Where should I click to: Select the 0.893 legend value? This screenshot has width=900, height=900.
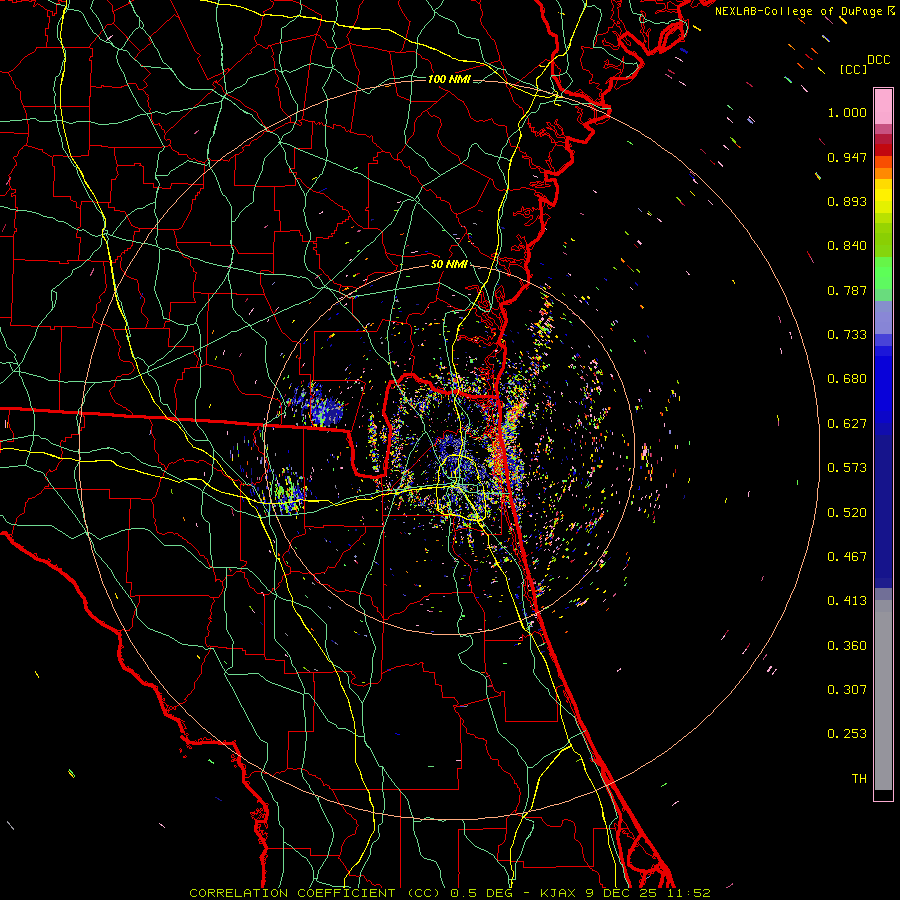coord(847,201)
